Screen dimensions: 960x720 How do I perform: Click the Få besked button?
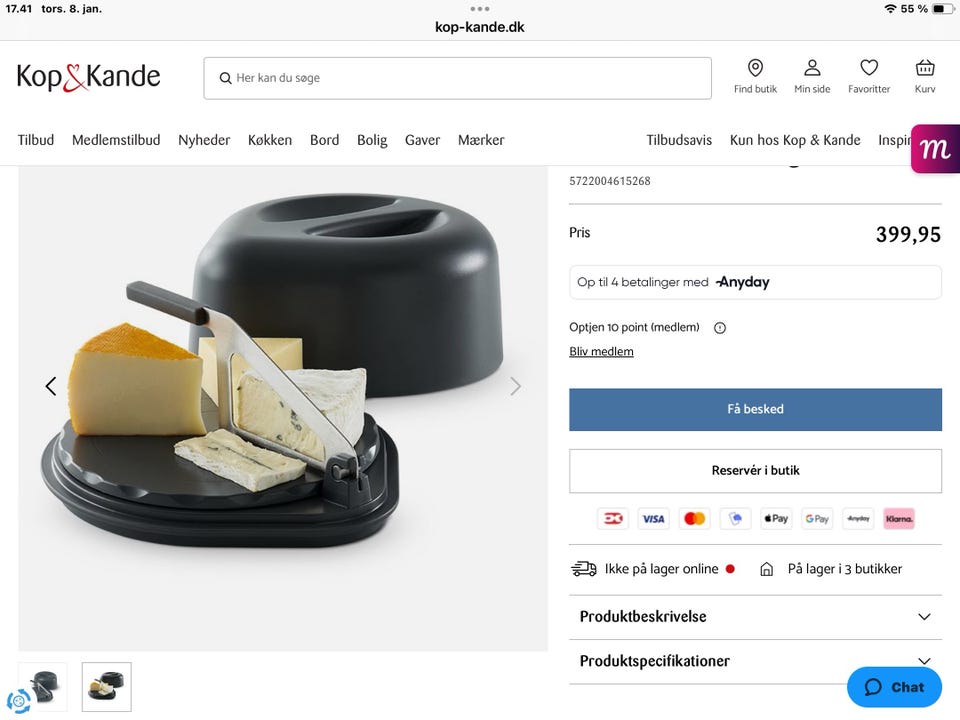click(x=755, y=410)
